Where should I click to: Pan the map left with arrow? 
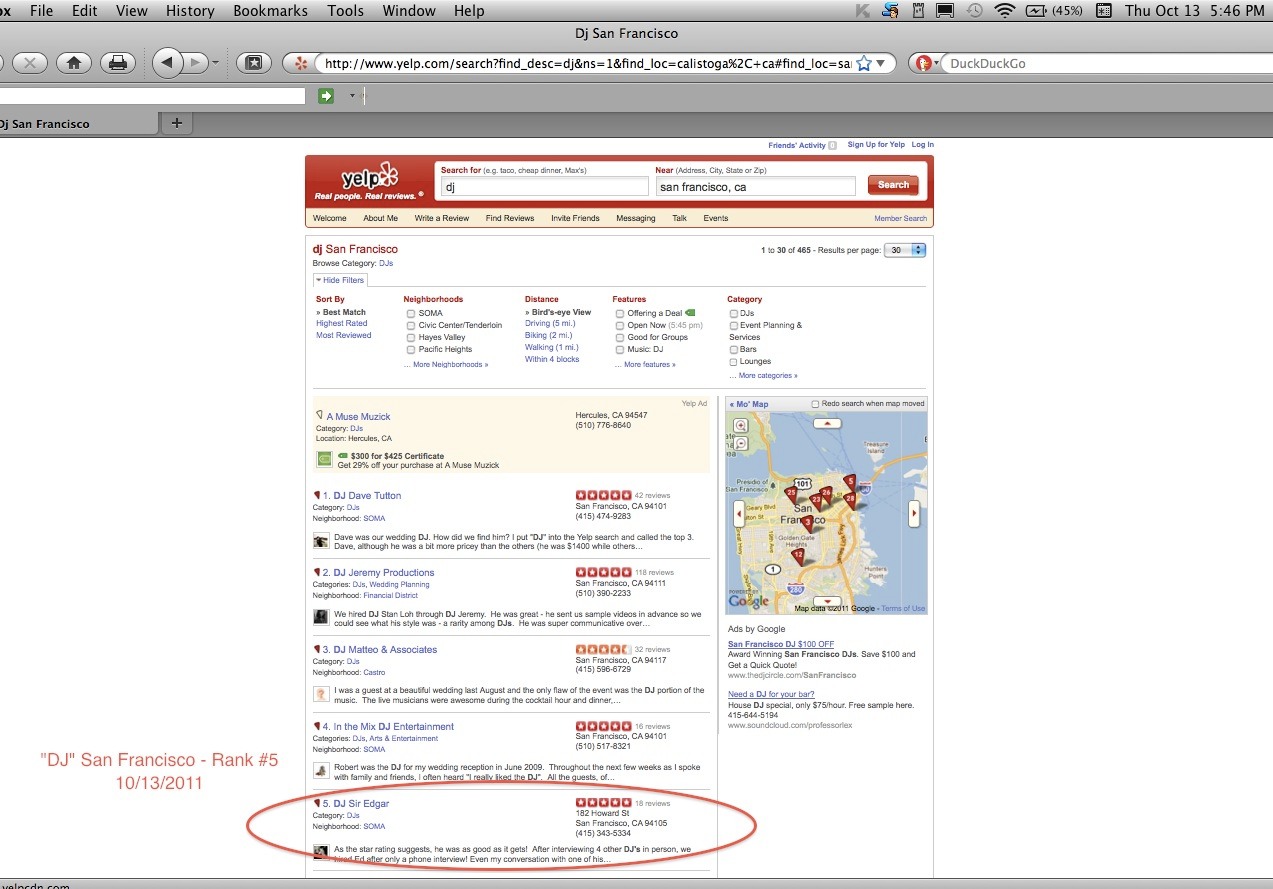(x=739, y=514)
